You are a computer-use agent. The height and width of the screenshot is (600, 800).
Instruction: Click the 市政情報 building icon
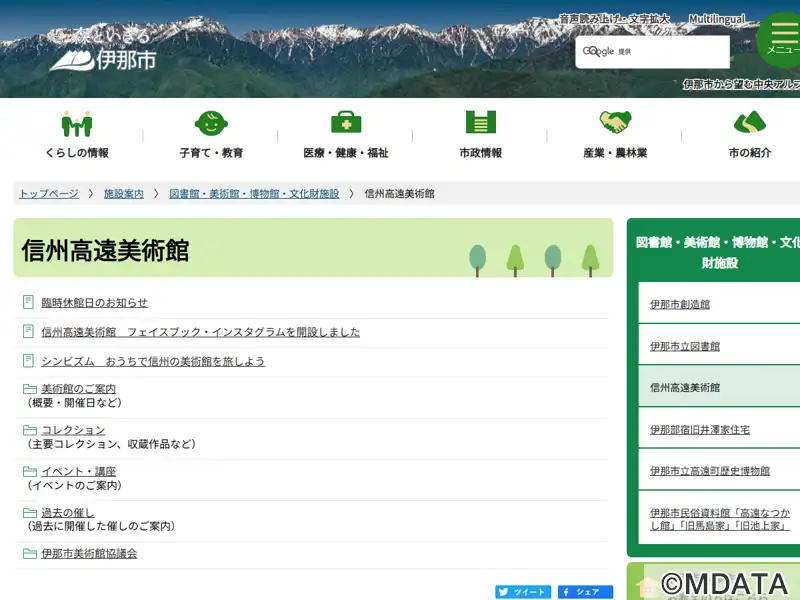pyautogui.click(x=480, y=122)
